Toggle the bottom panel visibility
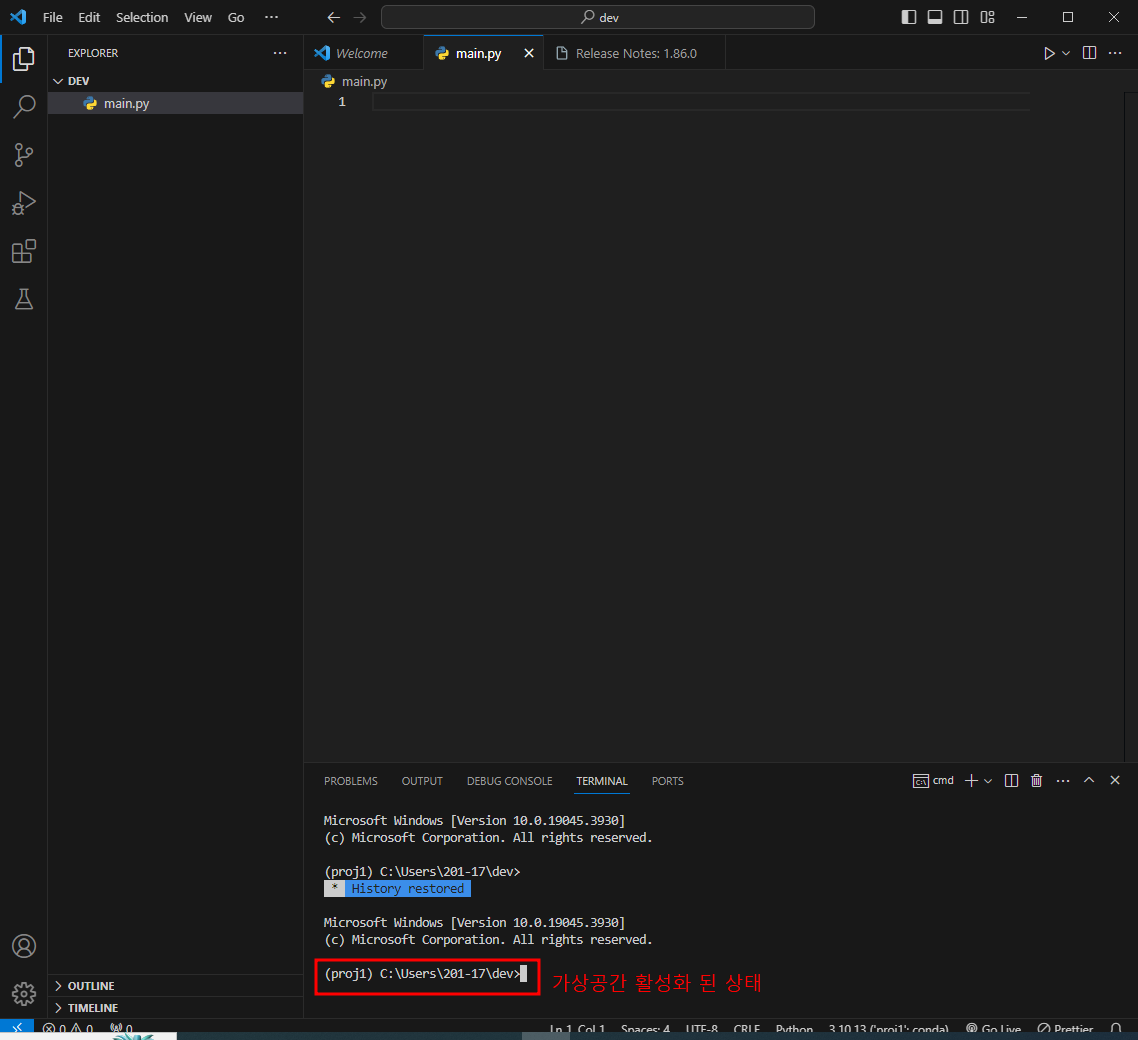Viewport: 1138px width, 1040px height. (935, 17)
